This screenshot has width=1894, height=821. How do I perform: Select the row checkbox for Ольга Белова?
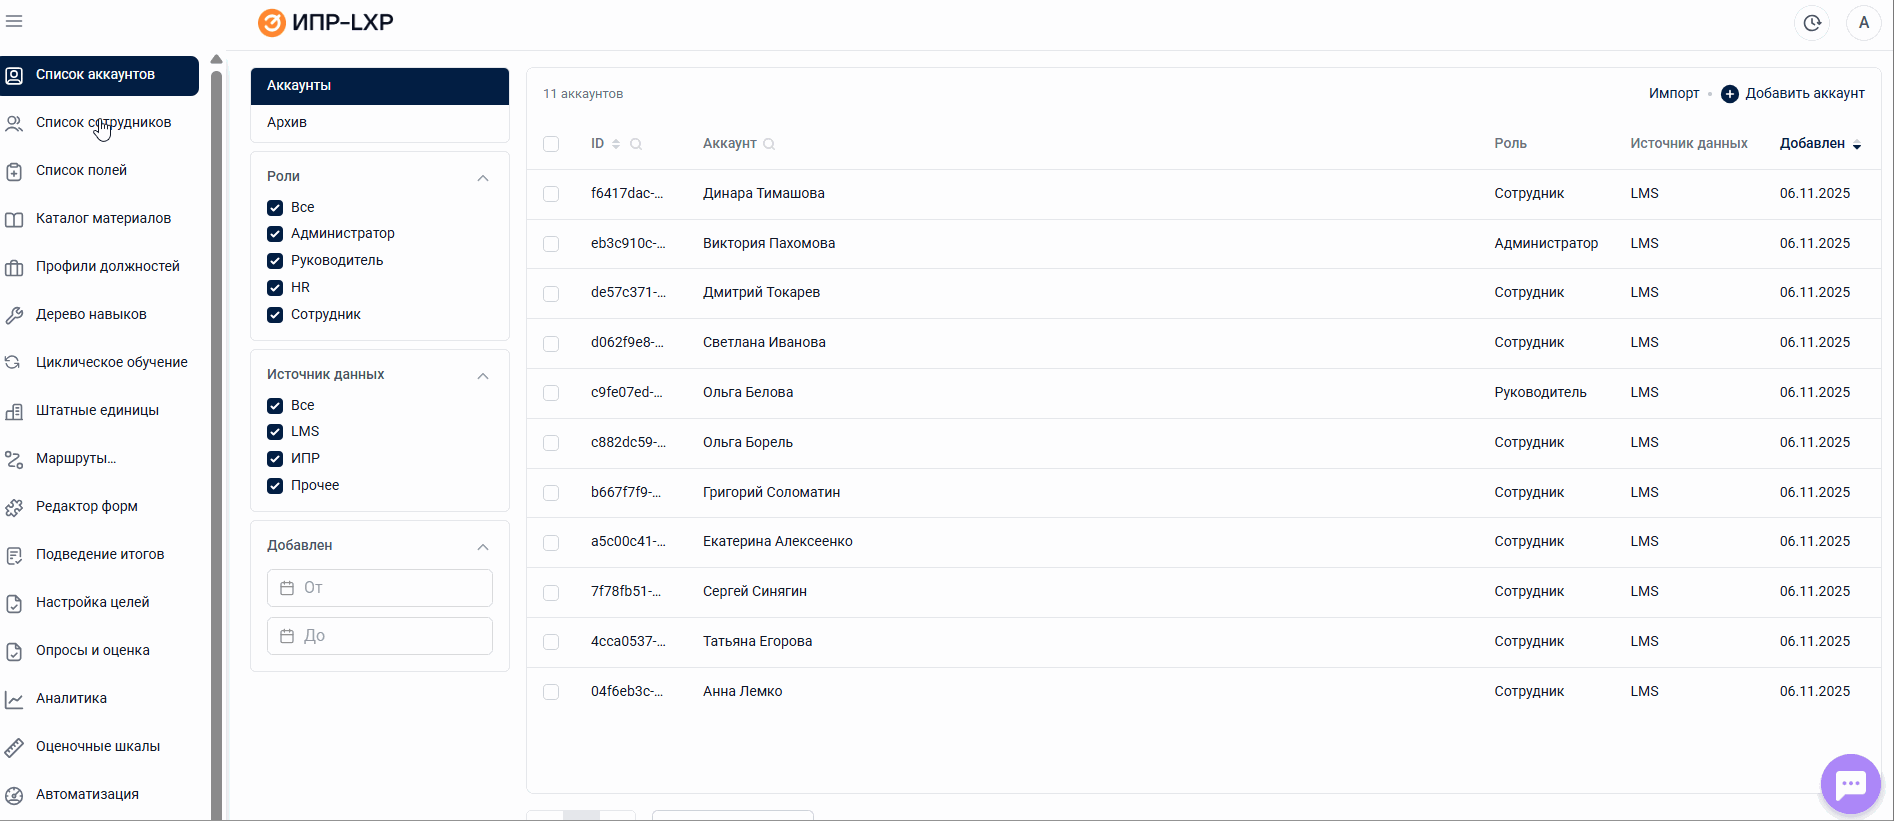coord(551,393)
